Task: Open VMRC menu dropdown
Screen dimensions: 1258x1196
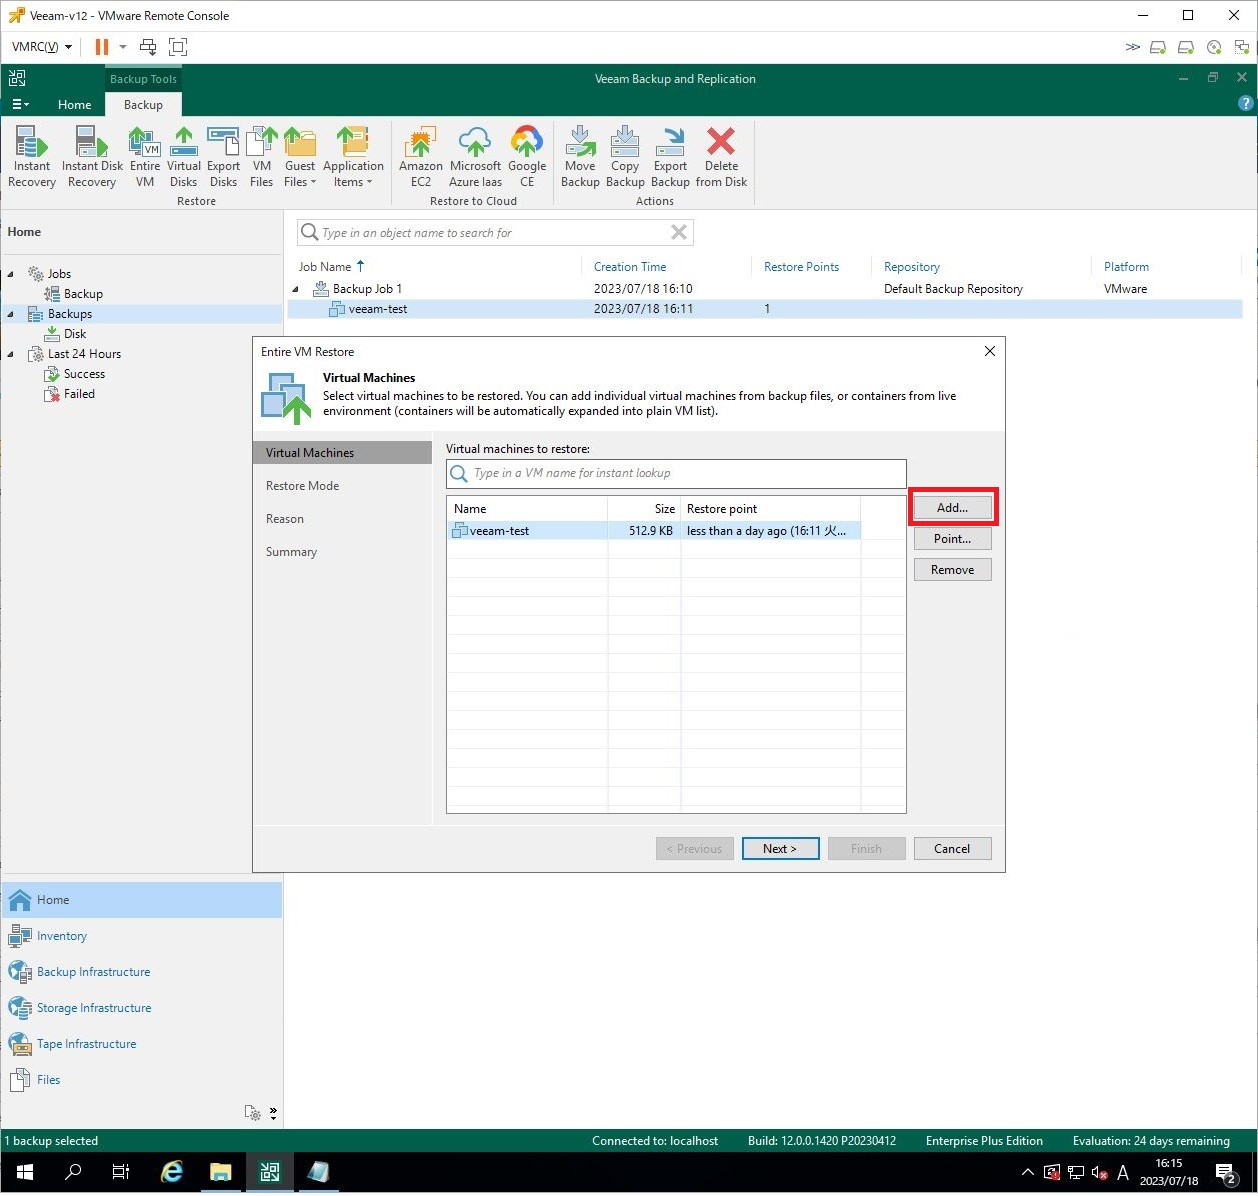Action: (x=41, y=46)
